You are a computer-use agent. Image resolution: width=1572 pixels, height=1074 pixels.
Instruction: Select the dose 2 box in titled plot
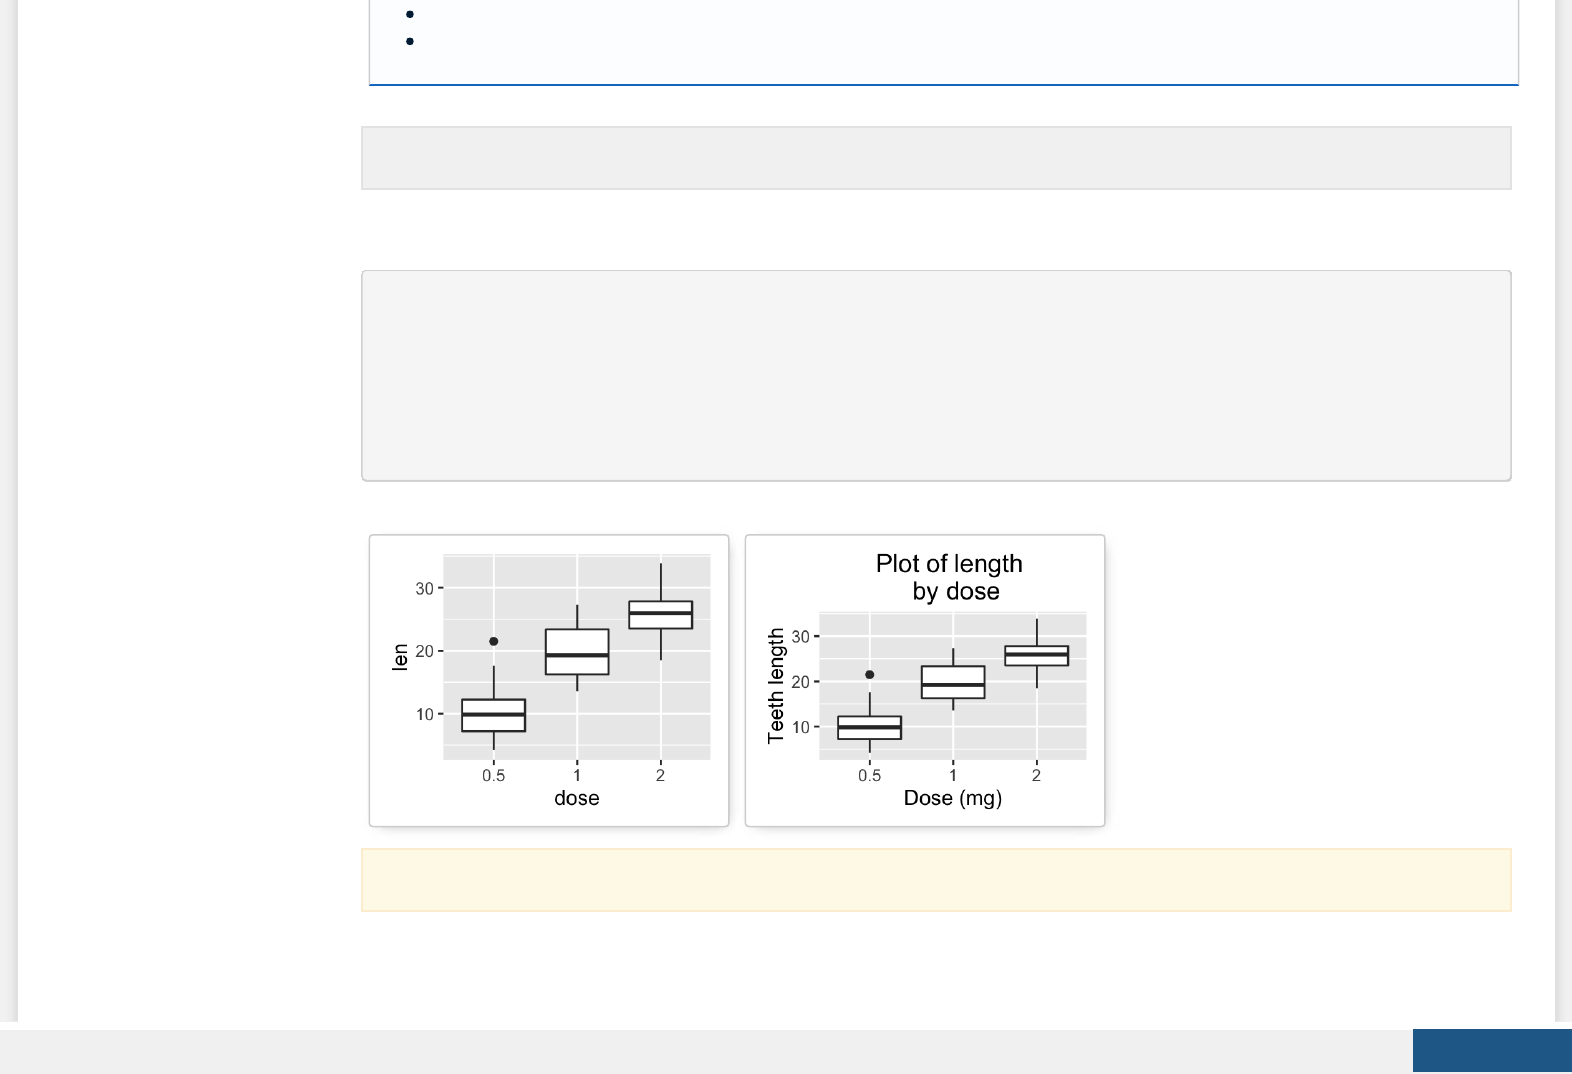pos(1036,656)
